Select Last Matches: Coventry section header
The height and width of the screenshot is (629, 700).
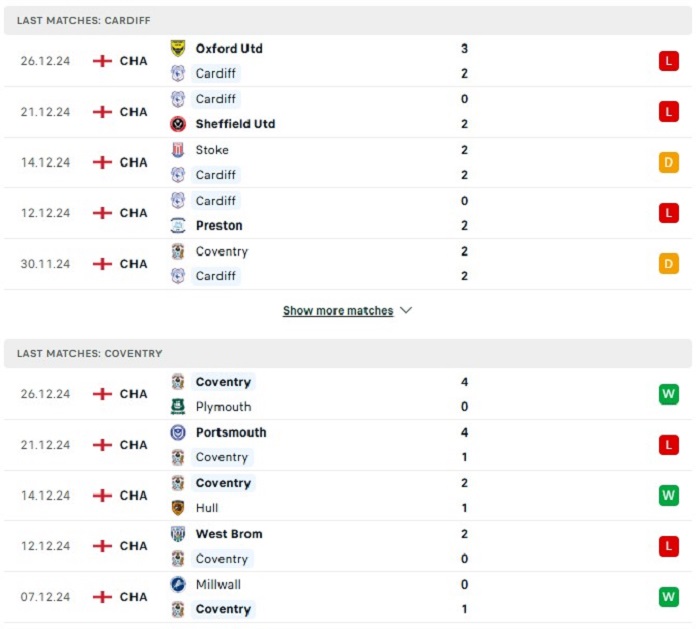[348, 353]
